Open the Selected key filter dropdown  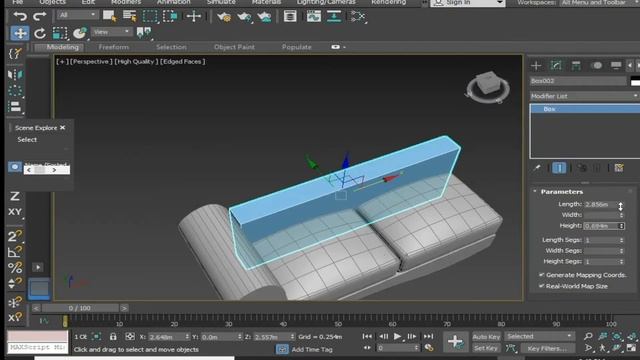539,336
